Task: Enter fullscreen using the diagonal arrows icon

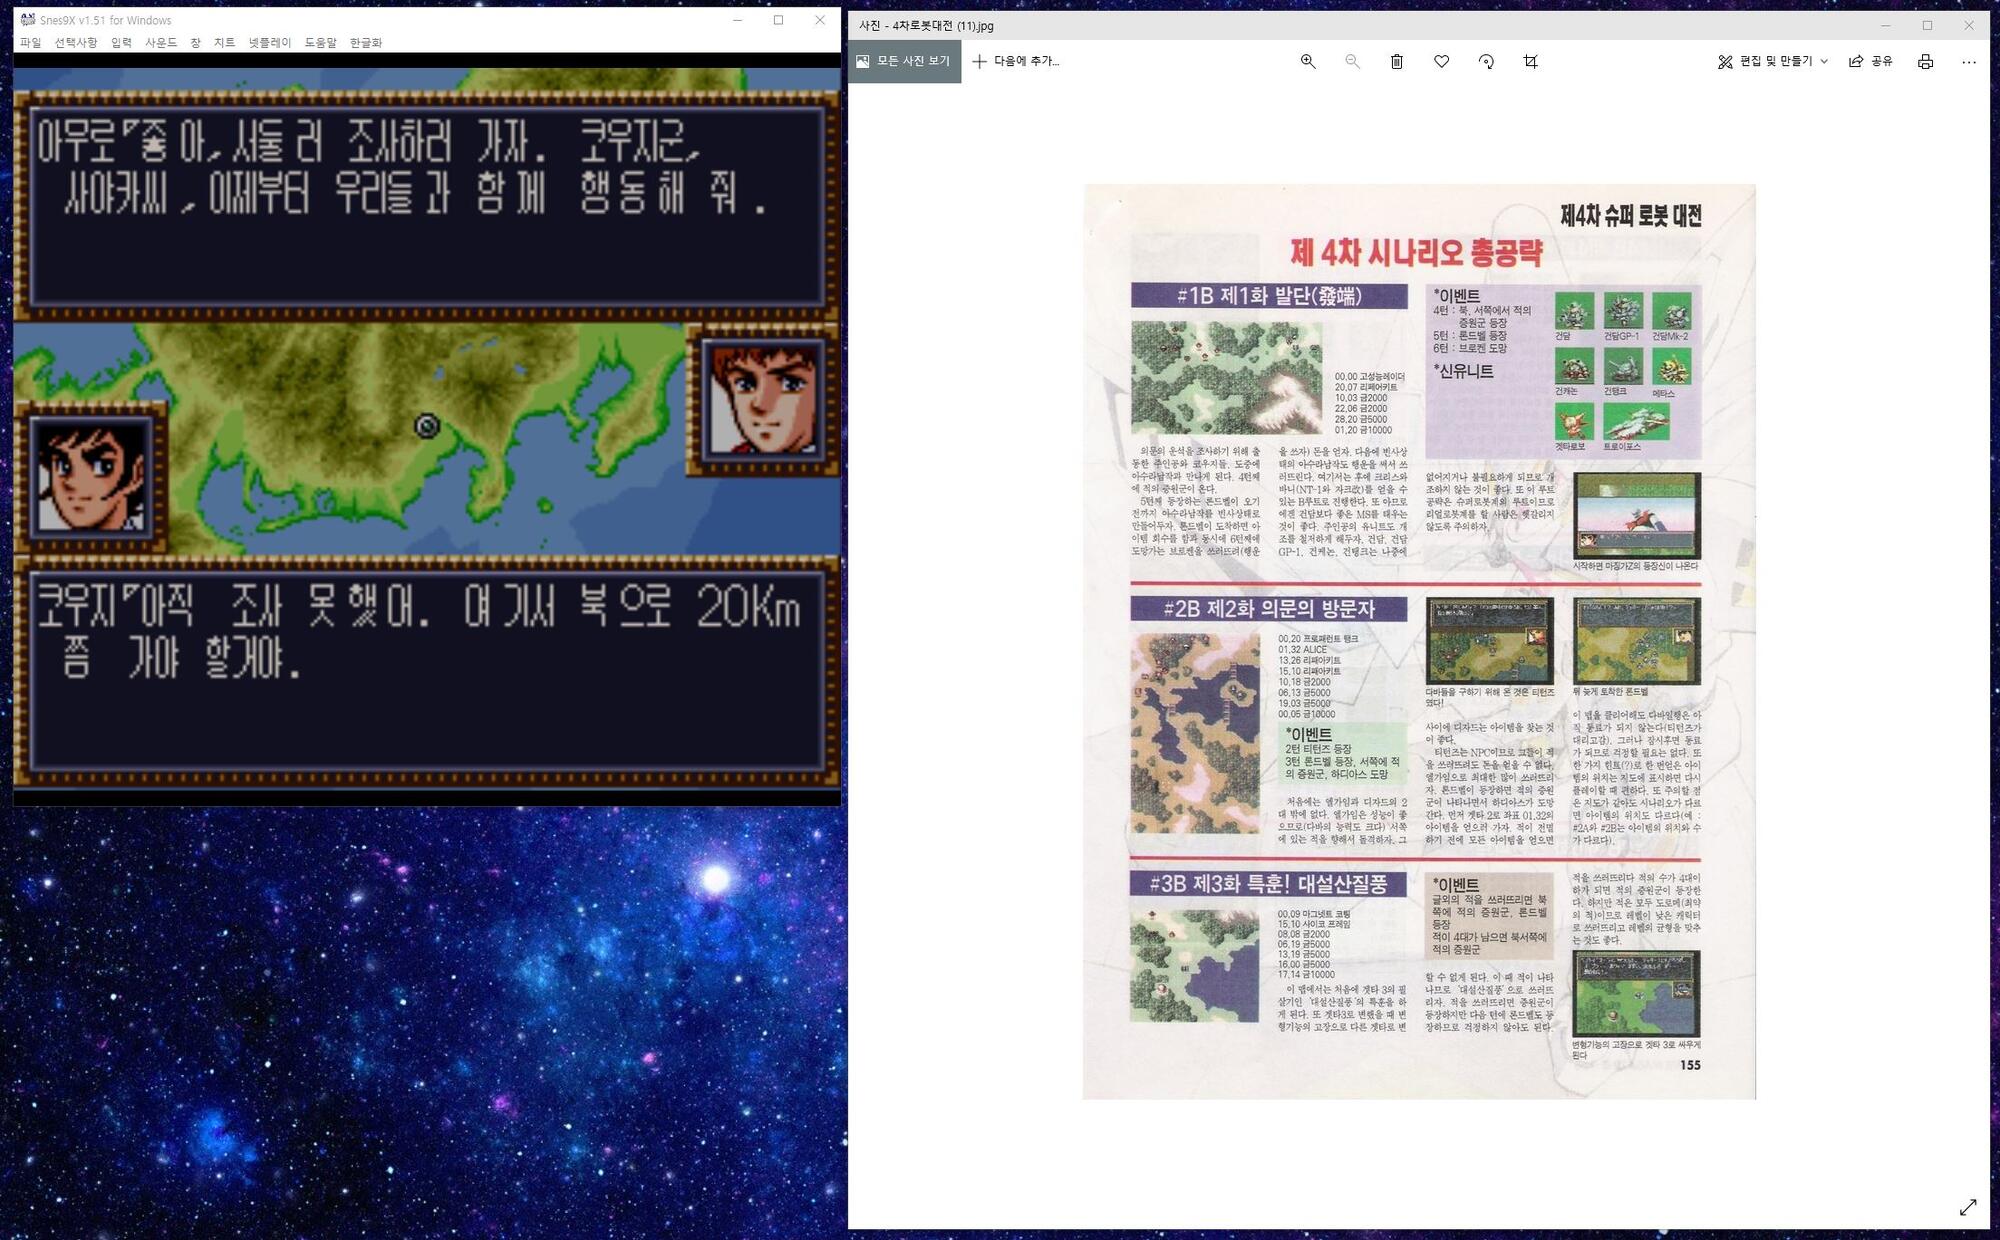Action: pos(1967,1208)
